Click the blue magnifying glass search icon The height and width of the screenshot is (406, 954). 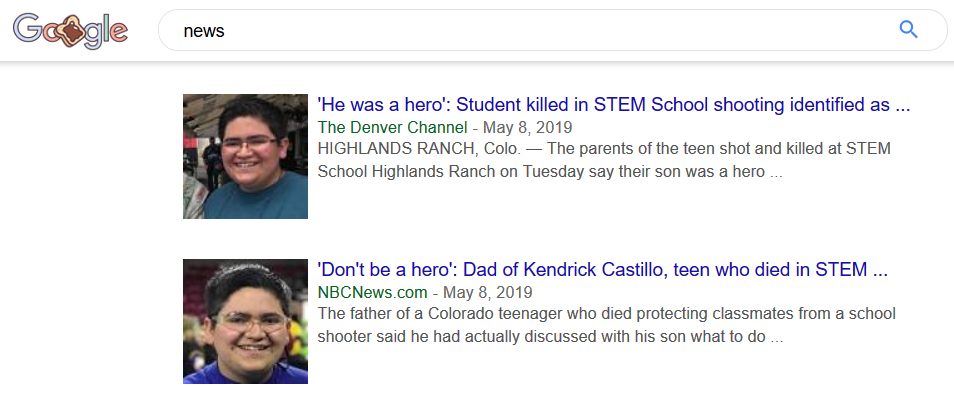point(908,30)
